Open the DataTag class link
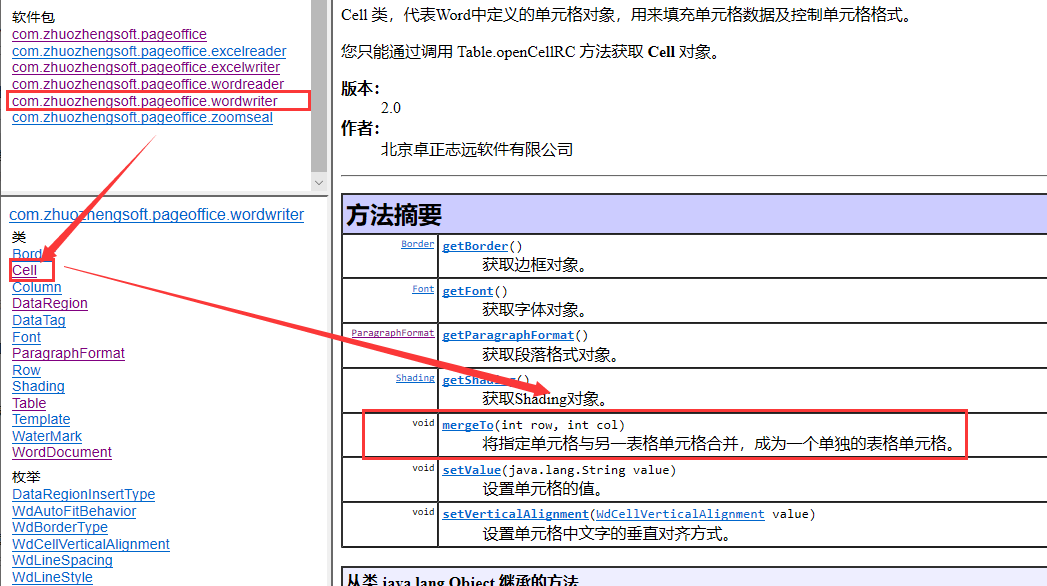Screen dimensions: 1047x586 [x=39, y=320]
